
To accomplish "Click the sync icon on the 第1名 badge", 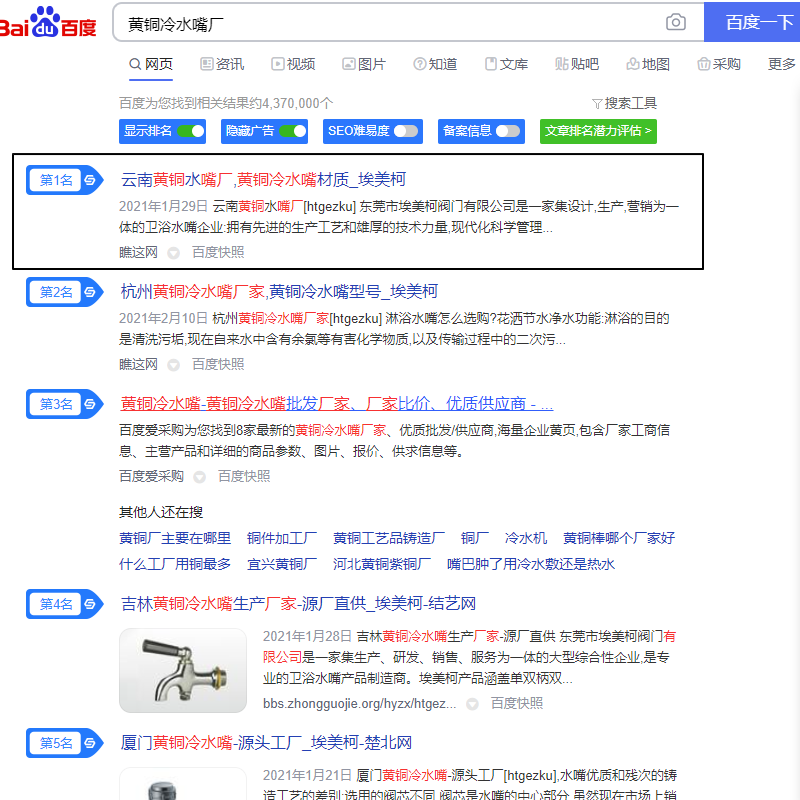I will (x=90, y=180).
